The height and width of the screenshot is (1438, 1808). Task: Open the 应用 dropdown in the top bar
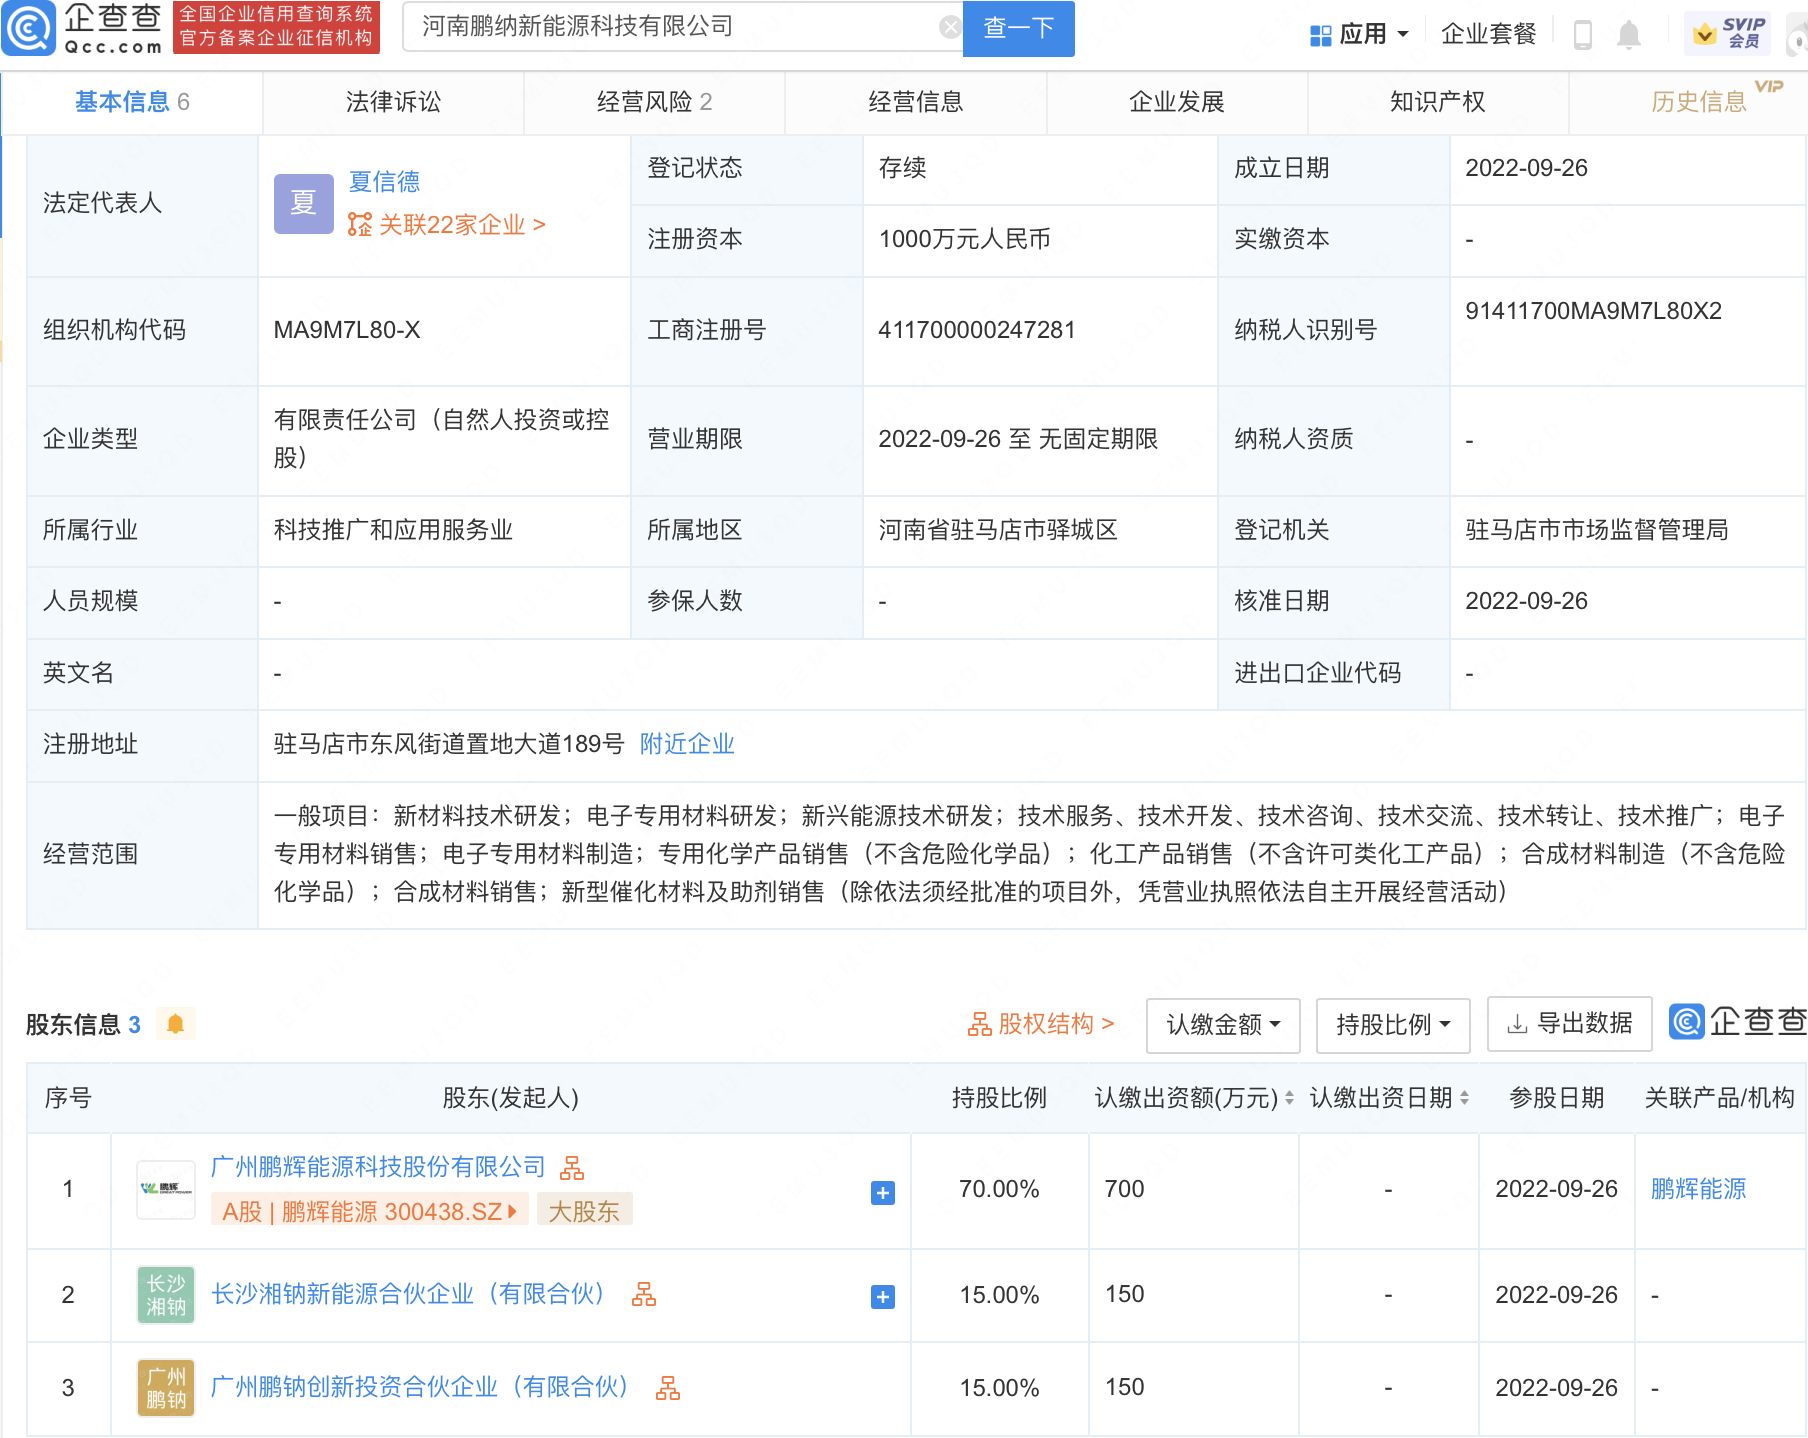coord(1360,33)
